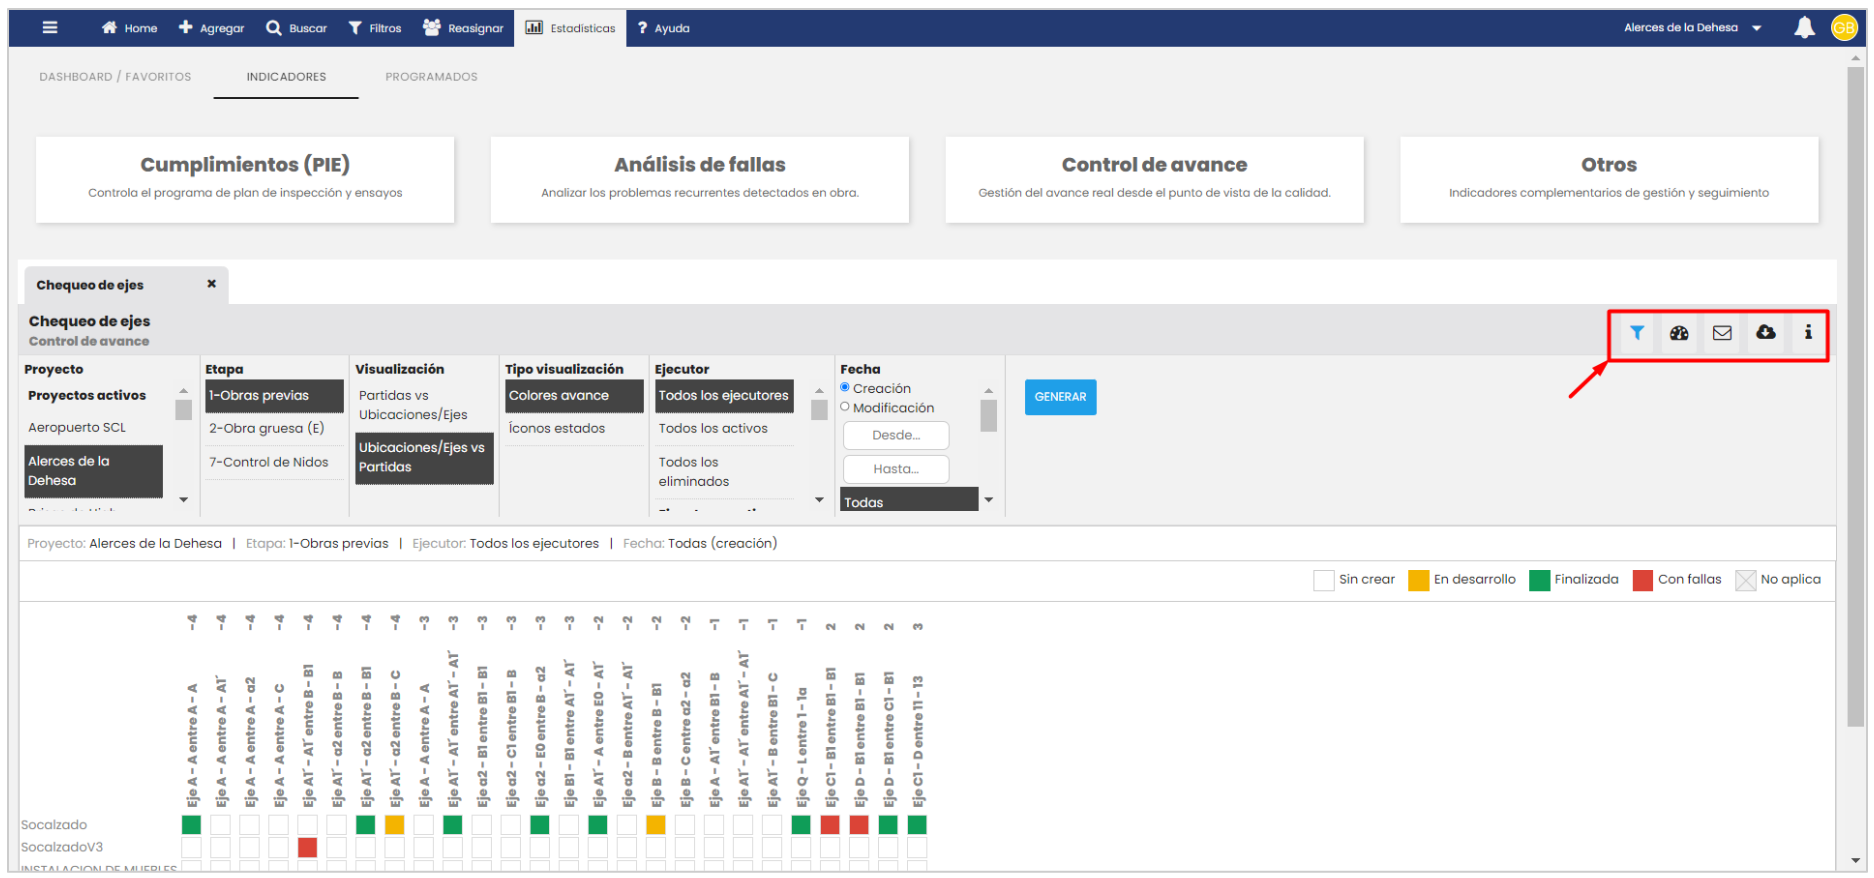Select the Modificación date radio button
Screen dimensions: 1874x878
pos(845,407)
